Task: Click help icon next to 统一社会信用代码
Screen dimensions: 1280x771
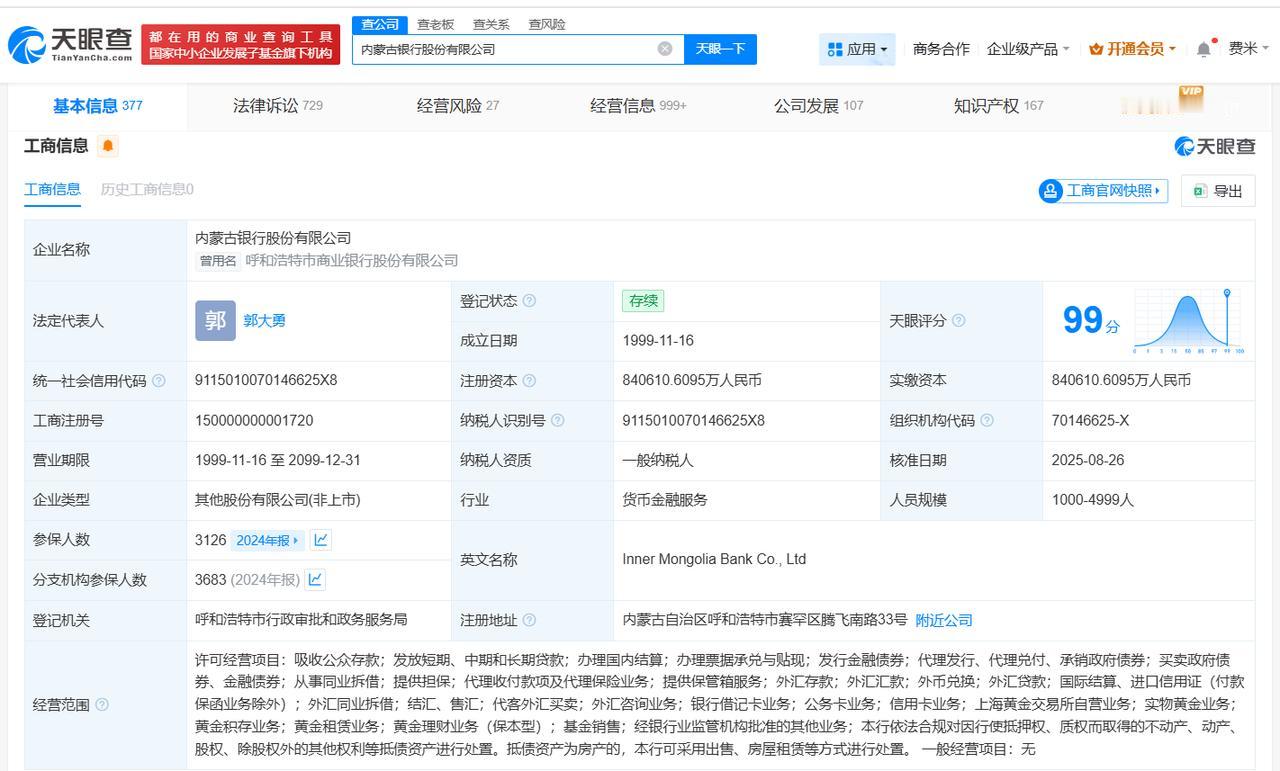Action: (158, 381)
